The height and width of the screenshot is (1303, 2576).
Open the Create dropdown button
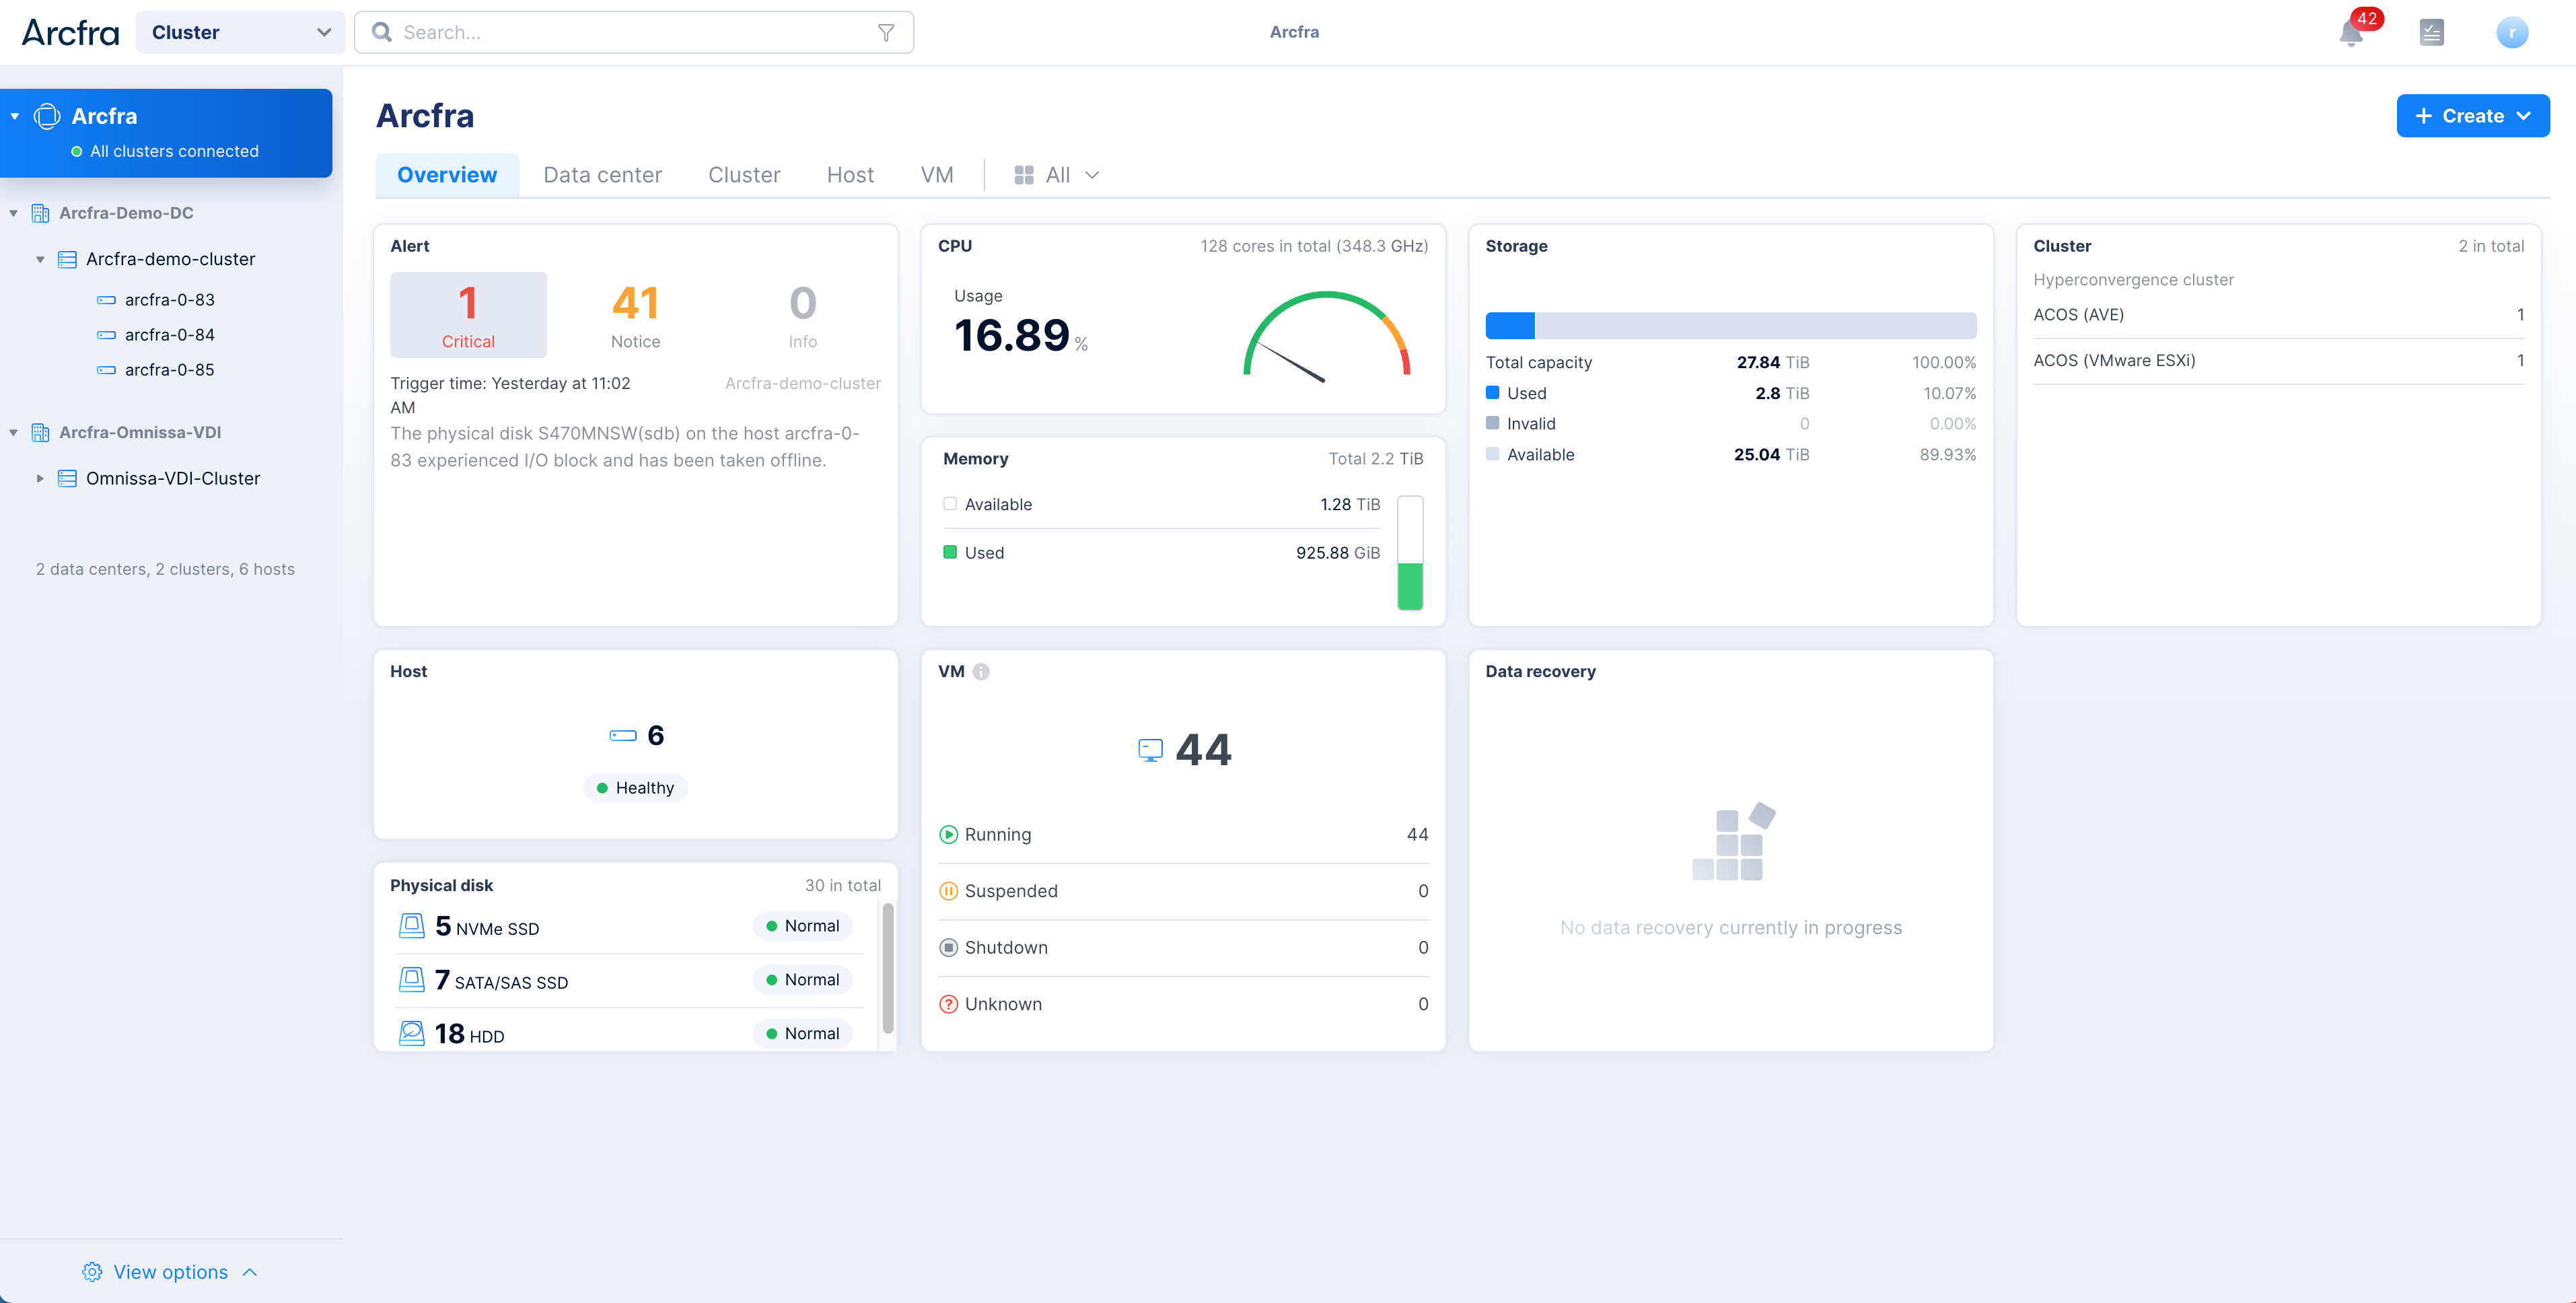point(2472,116)
